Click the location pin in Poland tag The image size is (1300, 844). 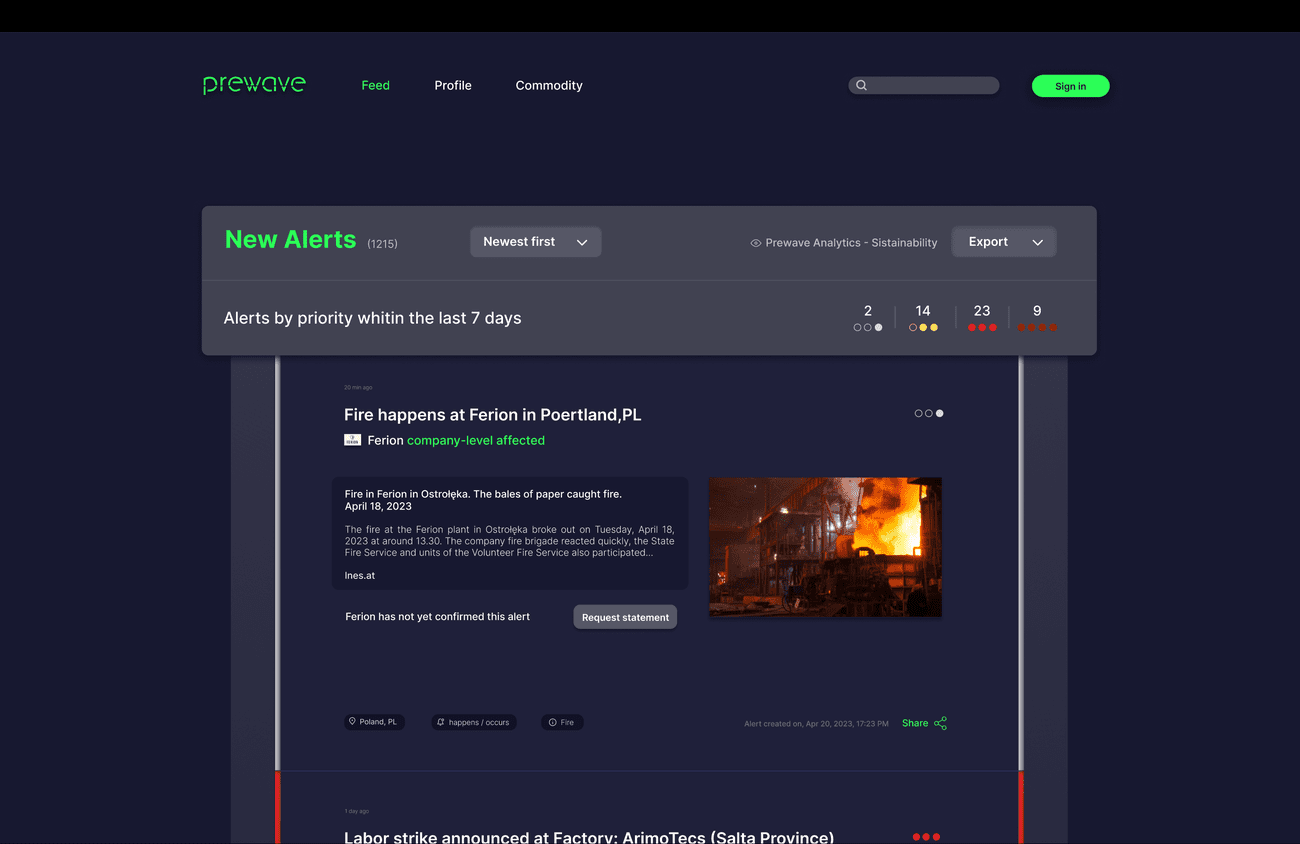coord(352,722)
